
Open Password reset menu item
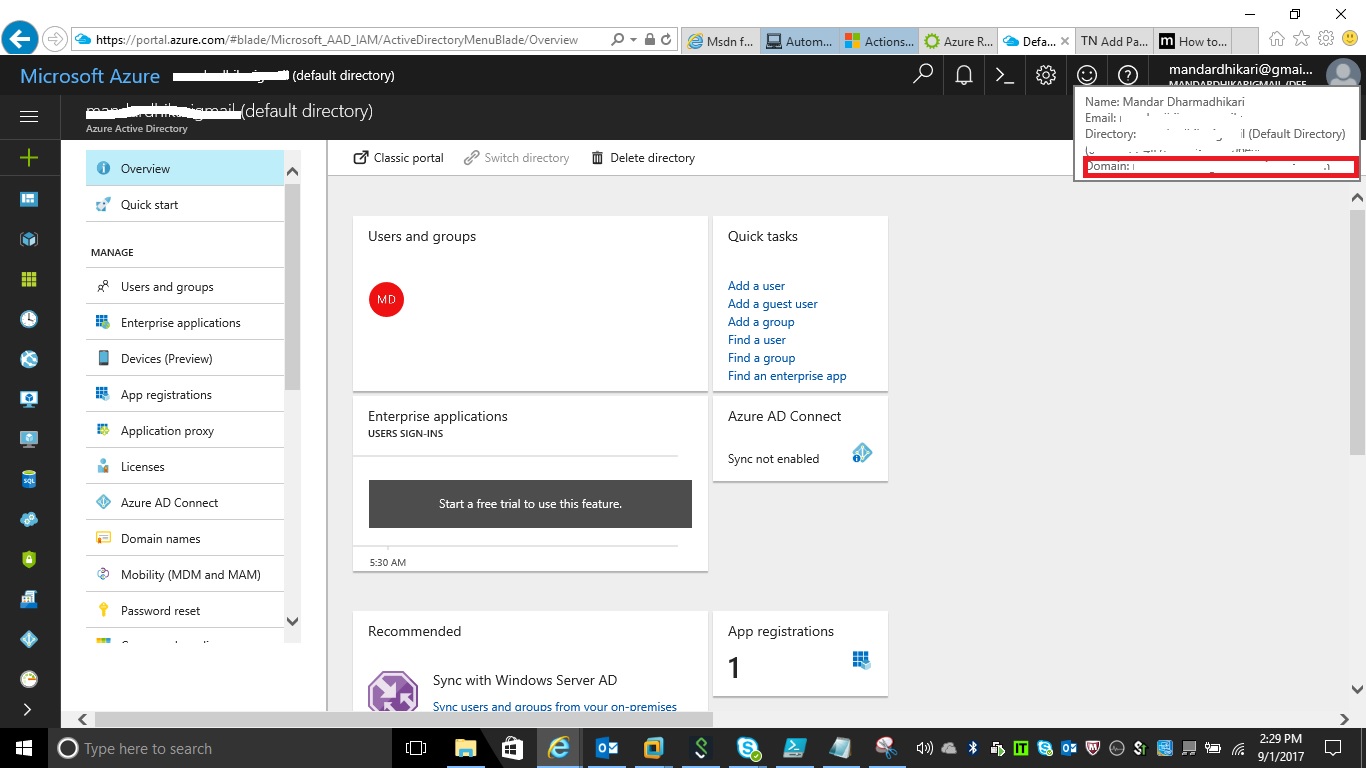click(x=185, y=610)
